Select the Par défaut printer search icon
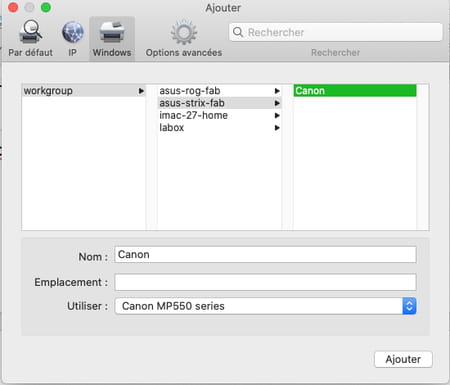Viewport: 450px width, 385px height. pos(30,32)
